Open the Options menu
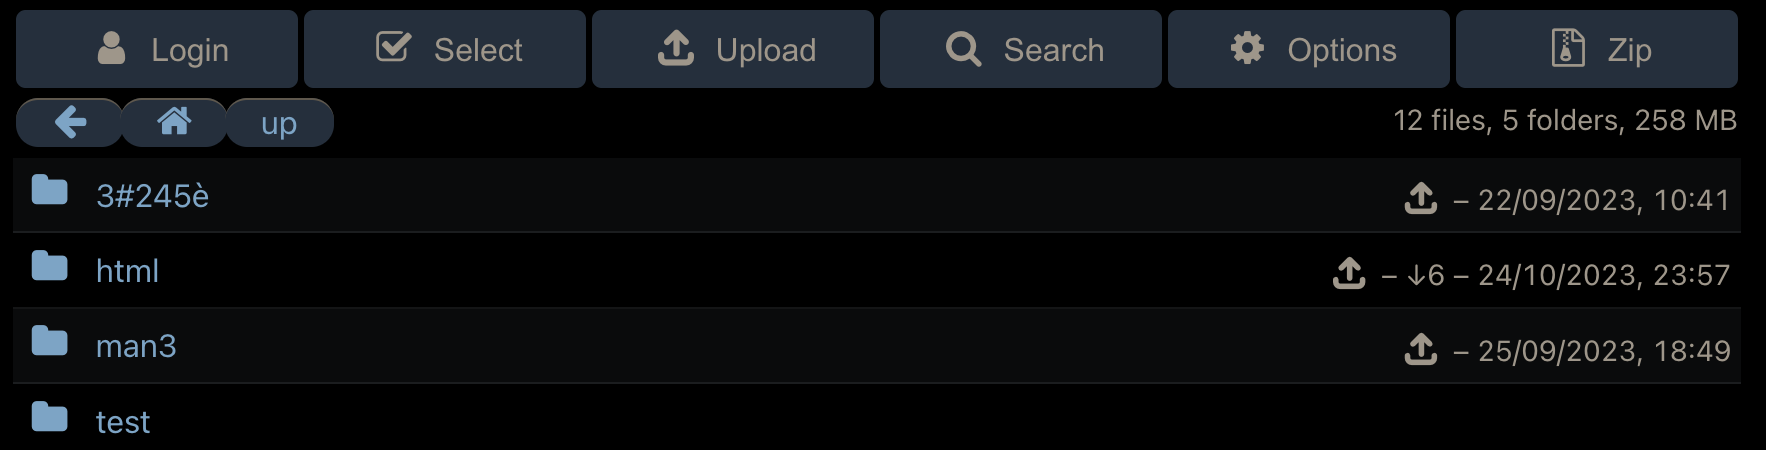This screenshot has width=1766, height=450. (x=1309, y=49)
